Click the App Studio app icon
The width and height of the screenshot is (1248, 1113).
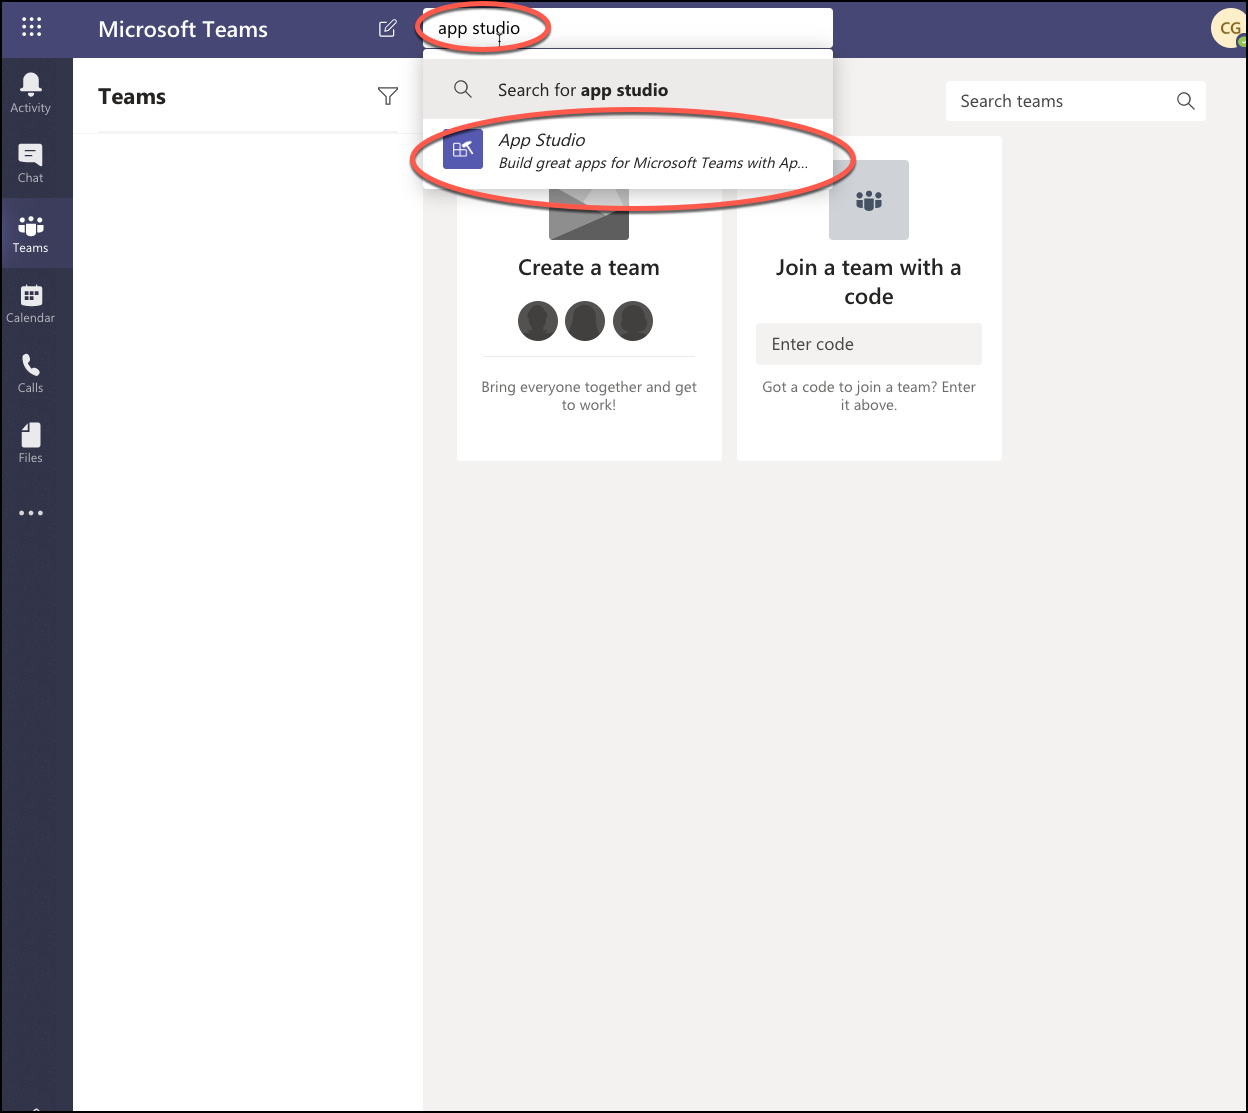pos(463,149)
